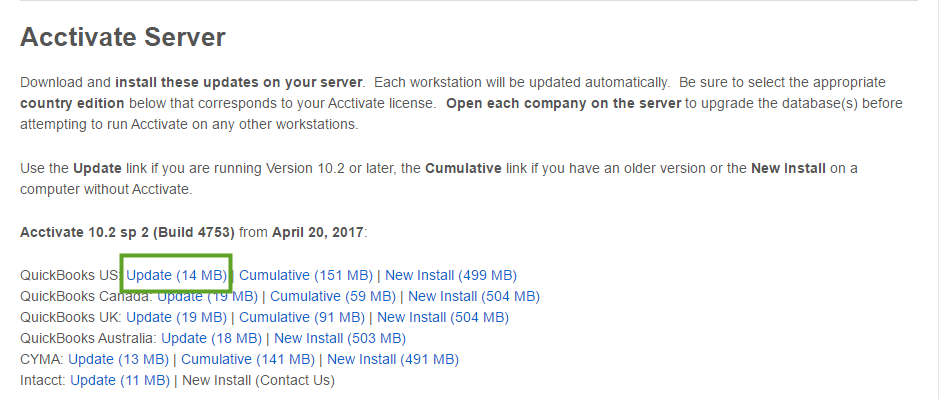The height and width of the screenshot is (399, 939).
Task: Click CYMA New Install (491 MB)
Action: click(x=393, y=359)
